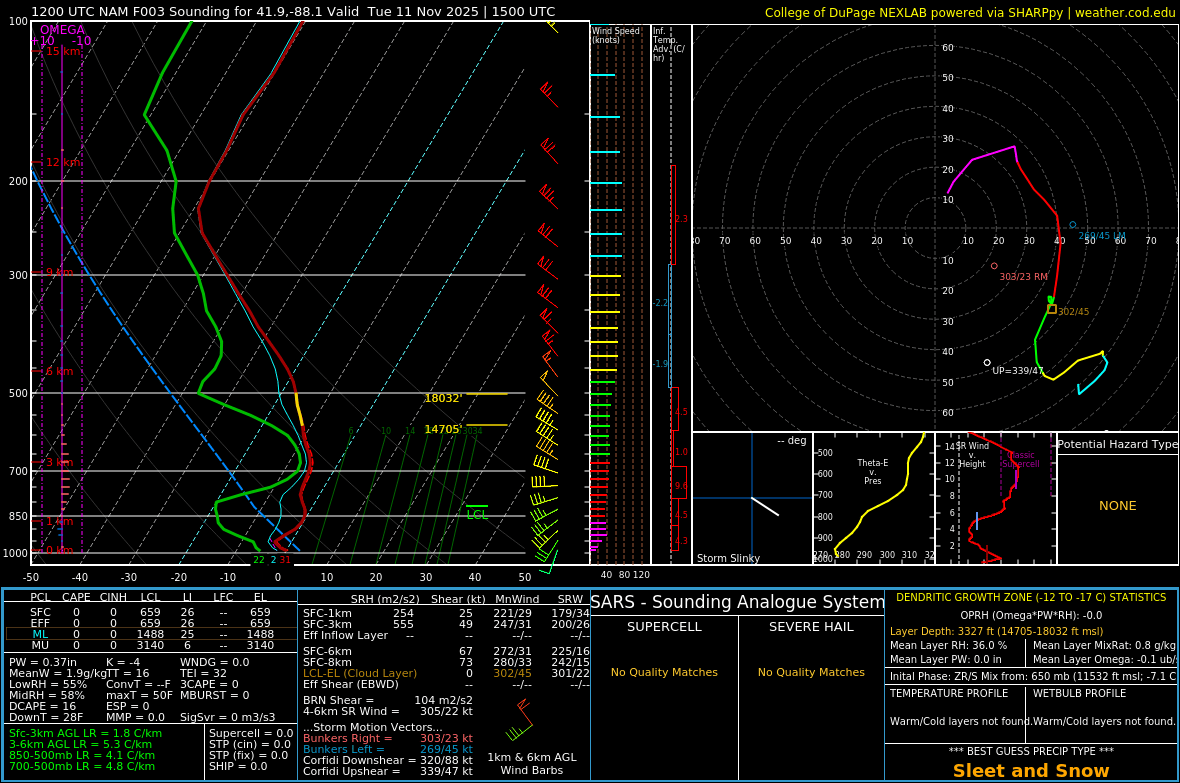The image size is (1180, 783).
Task: Click the red Bunkers right-mover circle on hodograph
Action: (994, 266)
